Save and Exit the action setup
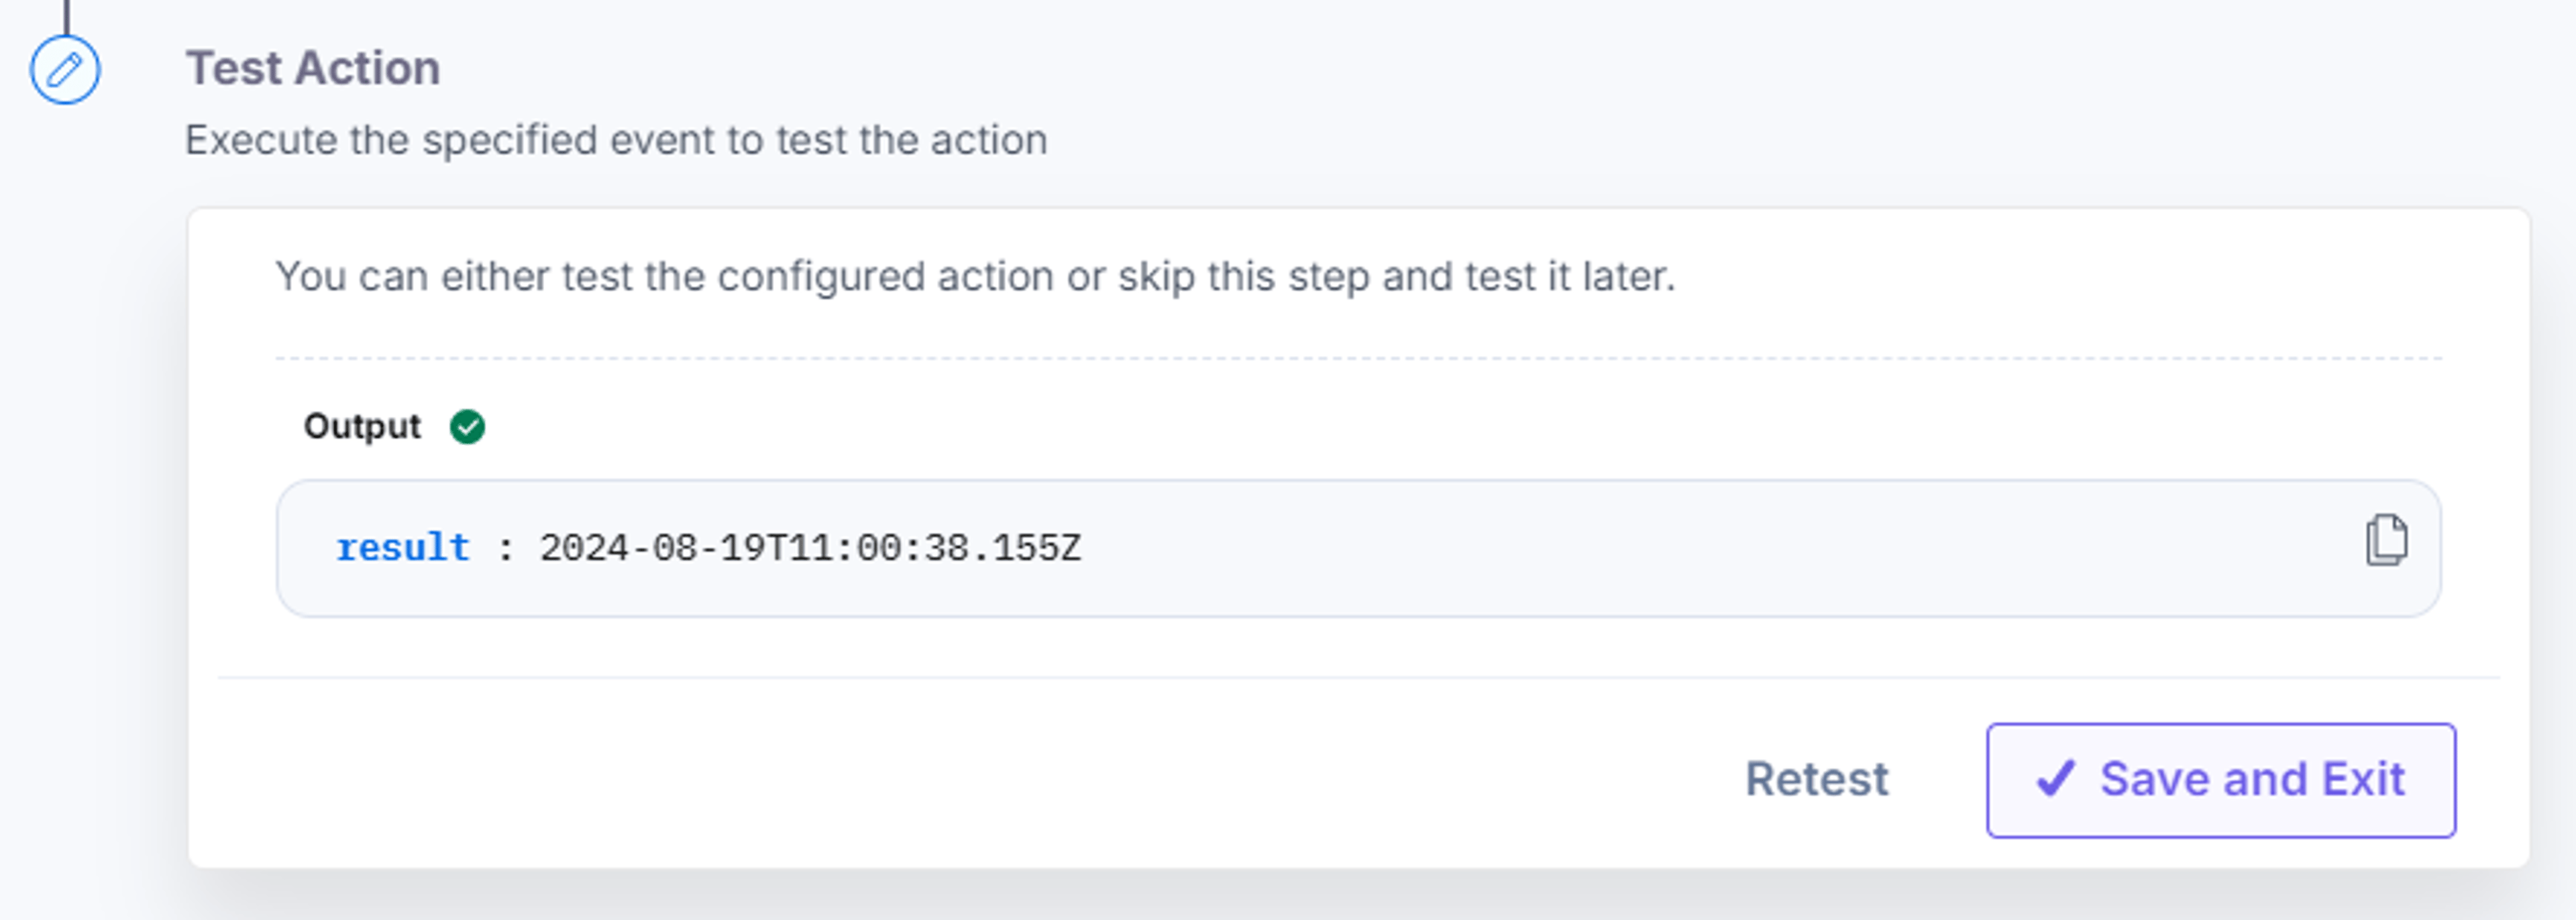 click(2221, 780)
